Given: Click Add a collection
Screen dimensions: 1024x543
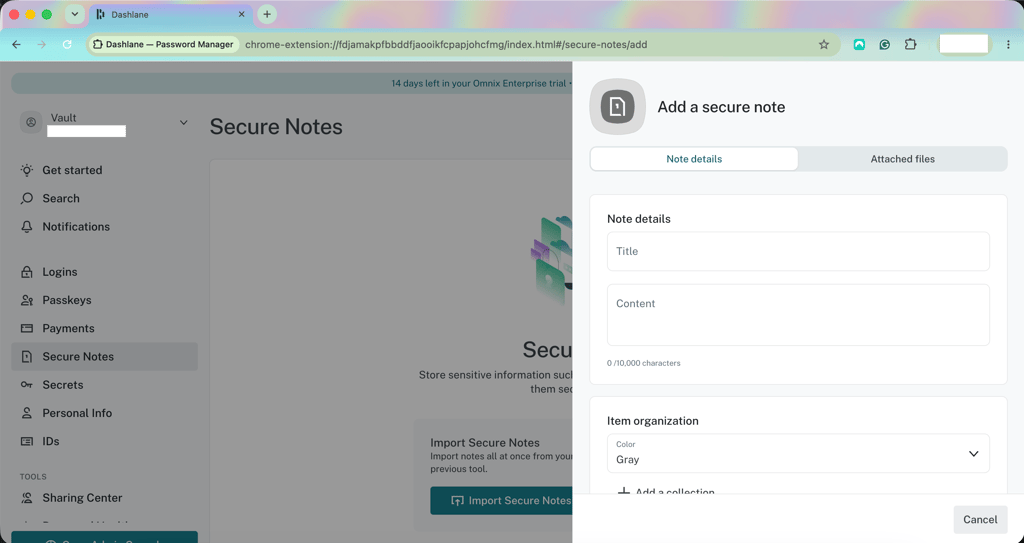Looking at the screenshot, I should click(666, 491).
